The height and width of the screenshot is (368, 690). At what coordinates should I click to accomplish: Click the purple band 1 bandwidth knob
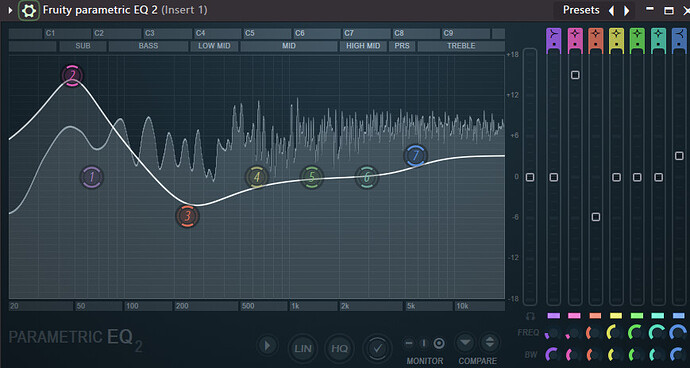553,354
